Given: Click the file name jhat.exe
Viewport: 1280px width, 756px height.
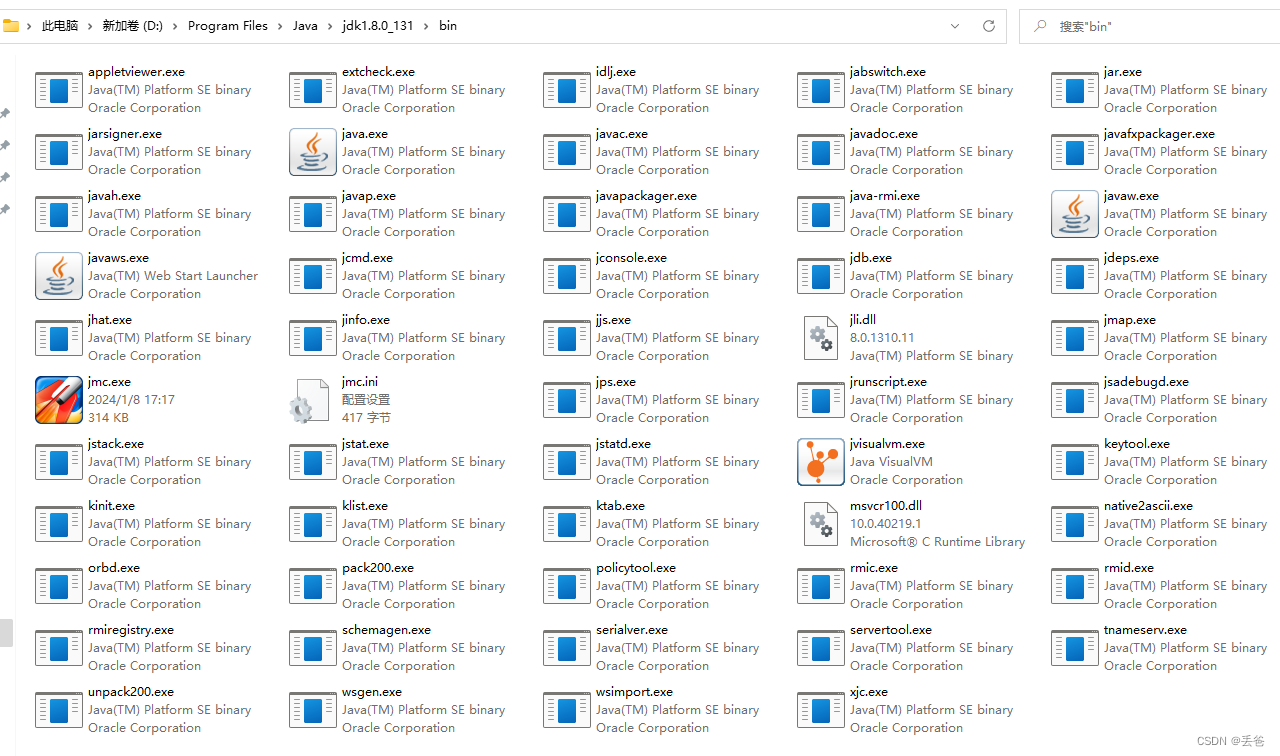Looking at the screenshot, I should (x=110, y=320).
